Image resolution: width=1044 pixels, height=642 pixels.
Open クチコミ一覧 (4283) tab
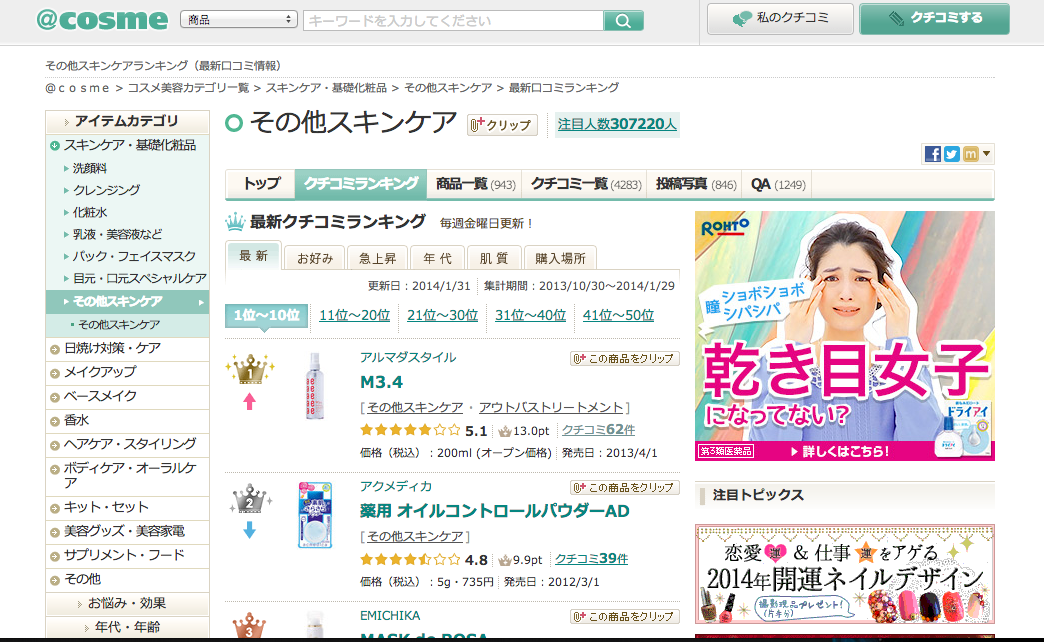coord(585,184)
